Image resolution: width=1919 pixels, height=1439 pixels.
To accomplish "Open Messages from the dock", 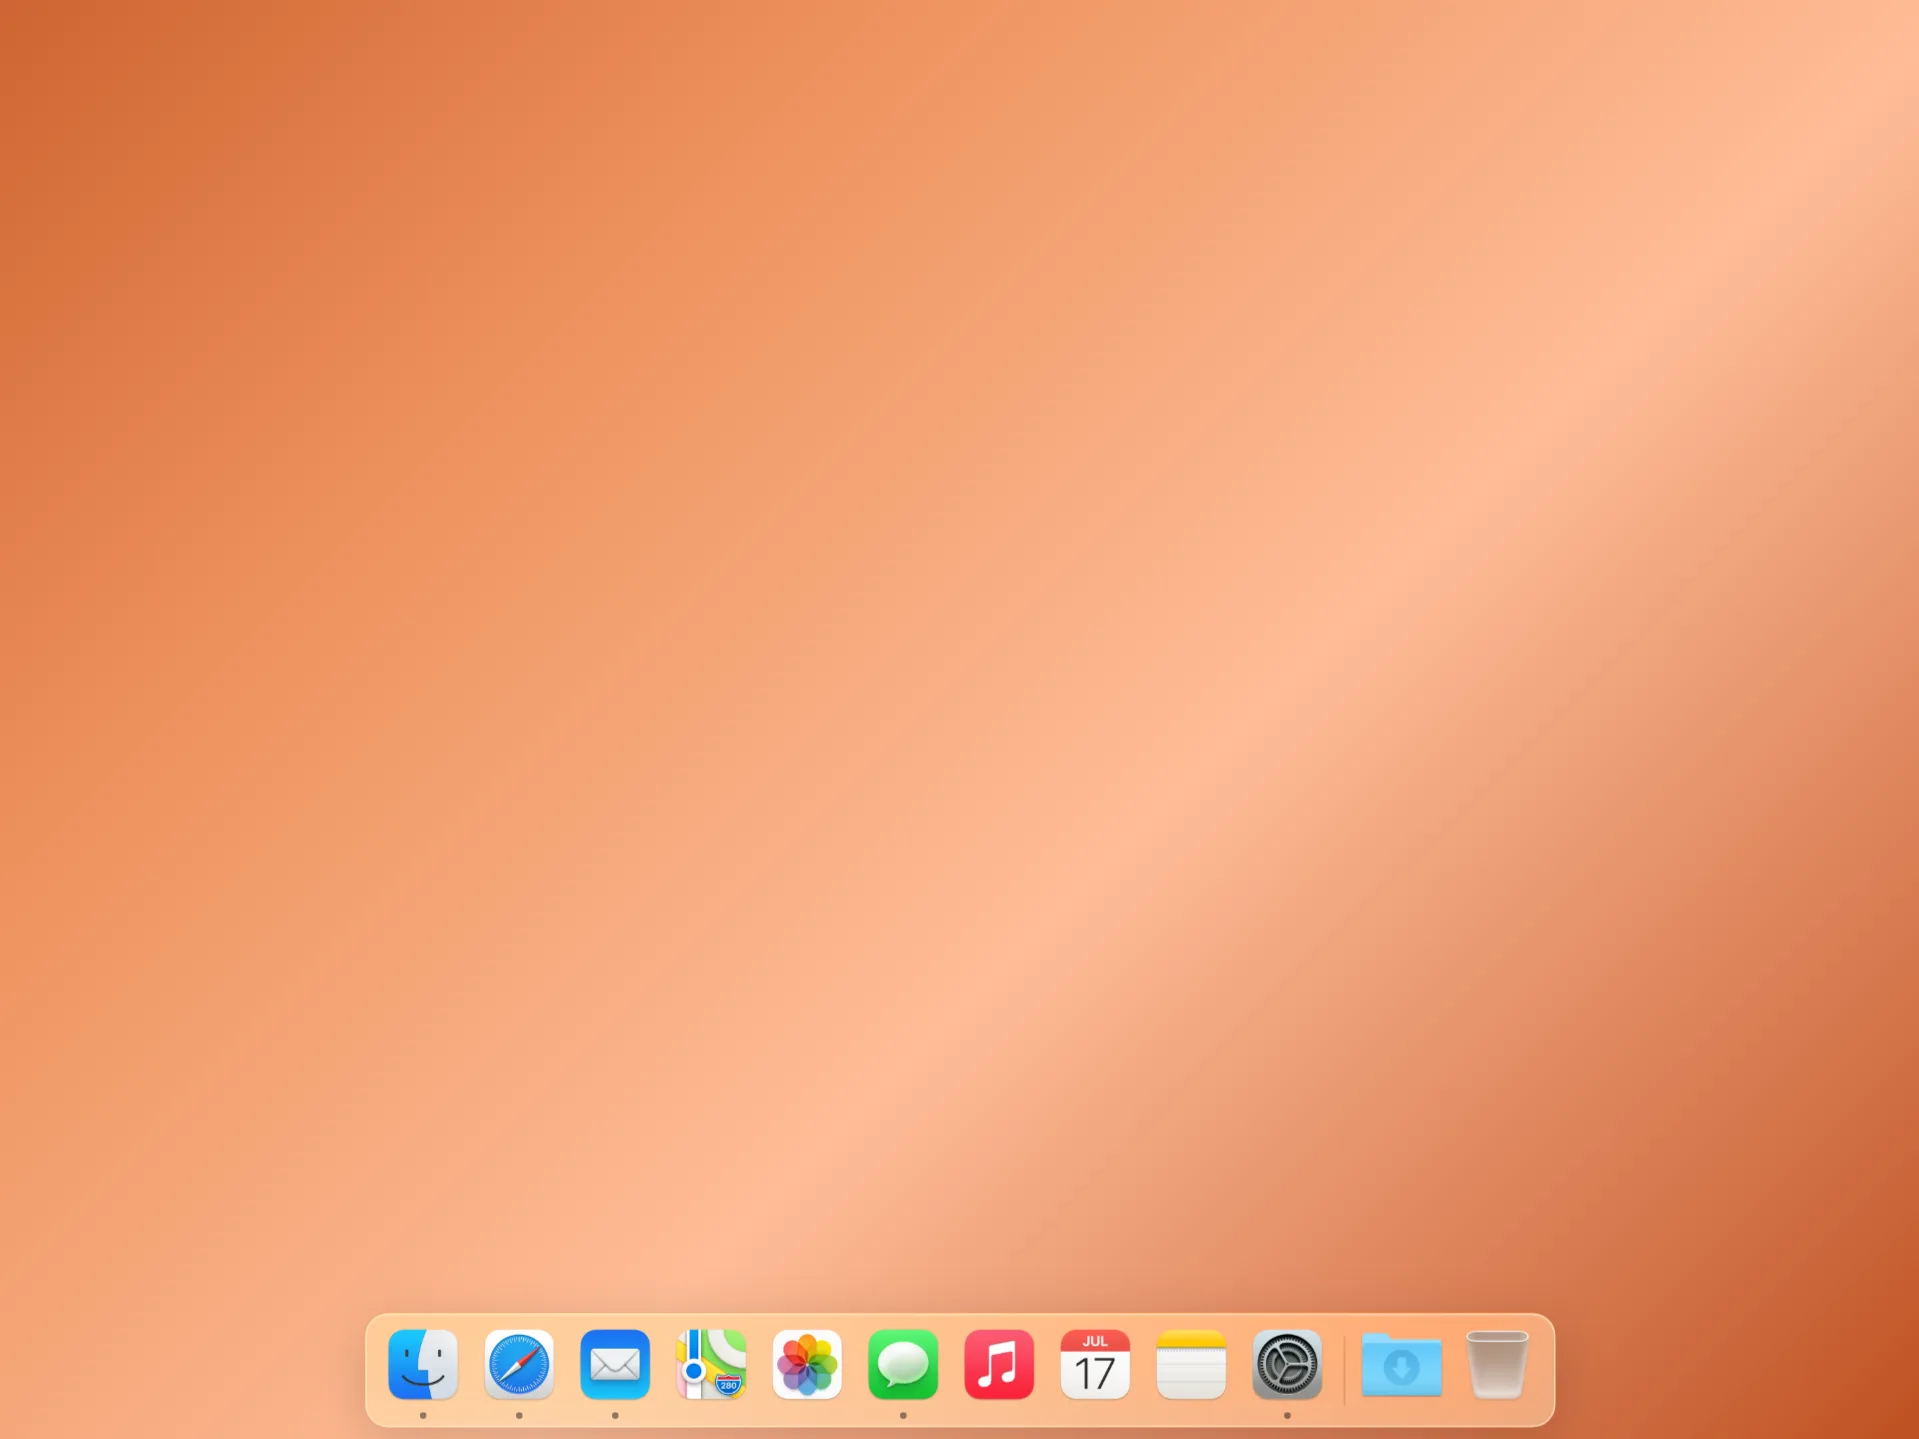I will click(x=903, y=1365).
